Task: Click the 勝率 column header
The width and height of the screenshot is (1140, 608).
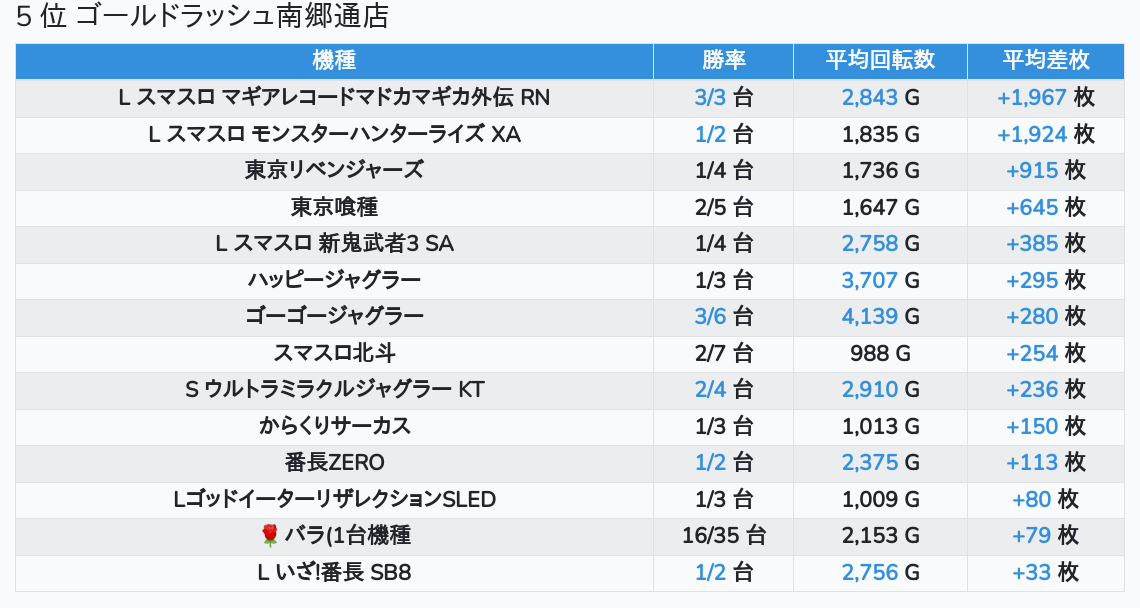Action: tap(723, 61)
